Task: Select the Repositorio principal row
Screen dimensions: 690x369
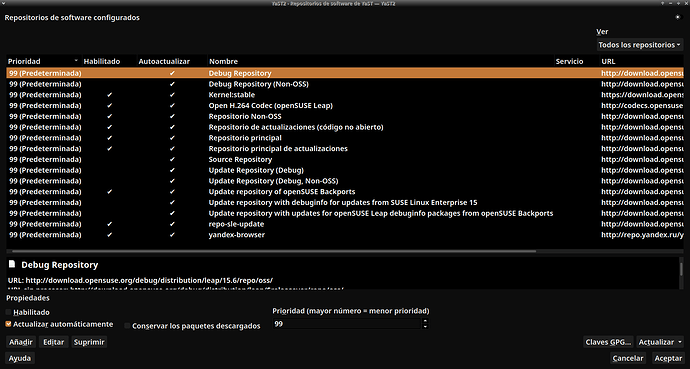Action: coord(345,138)
